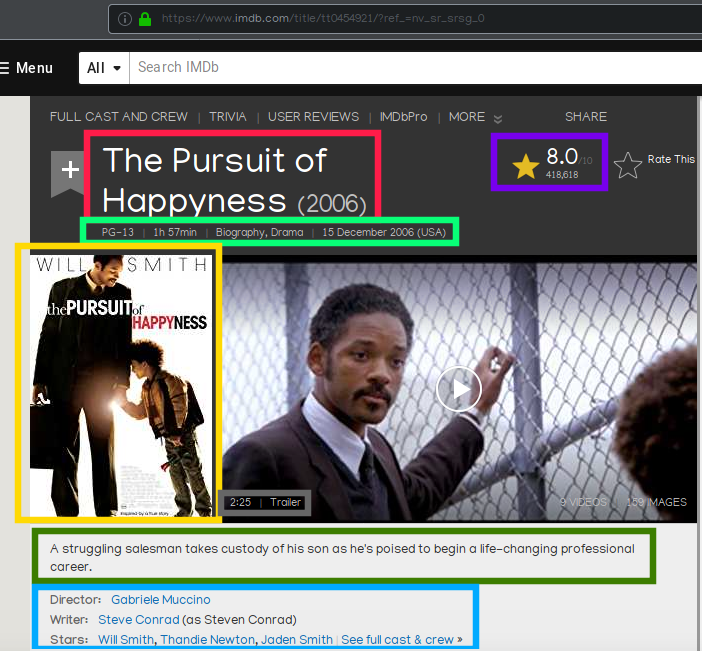Click See full cast & crew link
702x651 pixels.
(402, 639)
